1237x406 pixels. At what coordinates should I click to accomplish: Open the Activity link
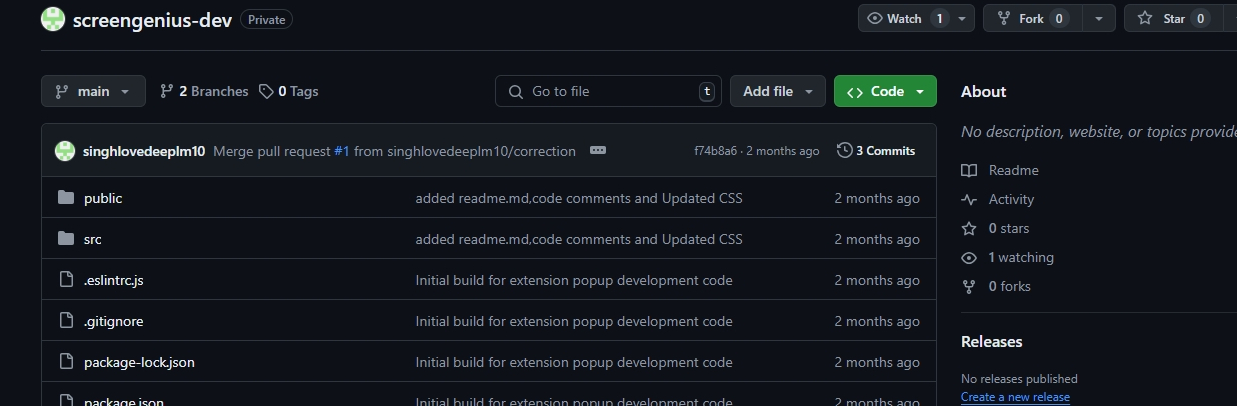[1011, 199]
